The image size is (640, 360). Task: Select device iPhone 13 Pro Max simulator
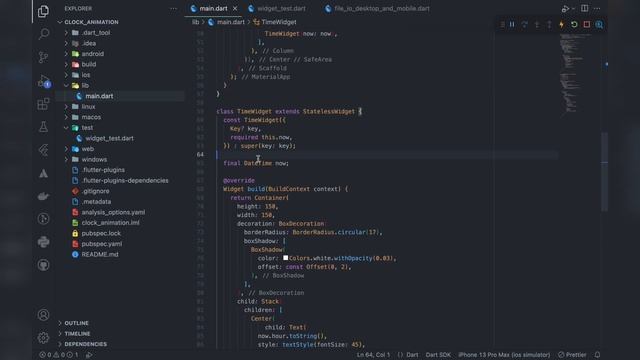(x=504, y=355)
